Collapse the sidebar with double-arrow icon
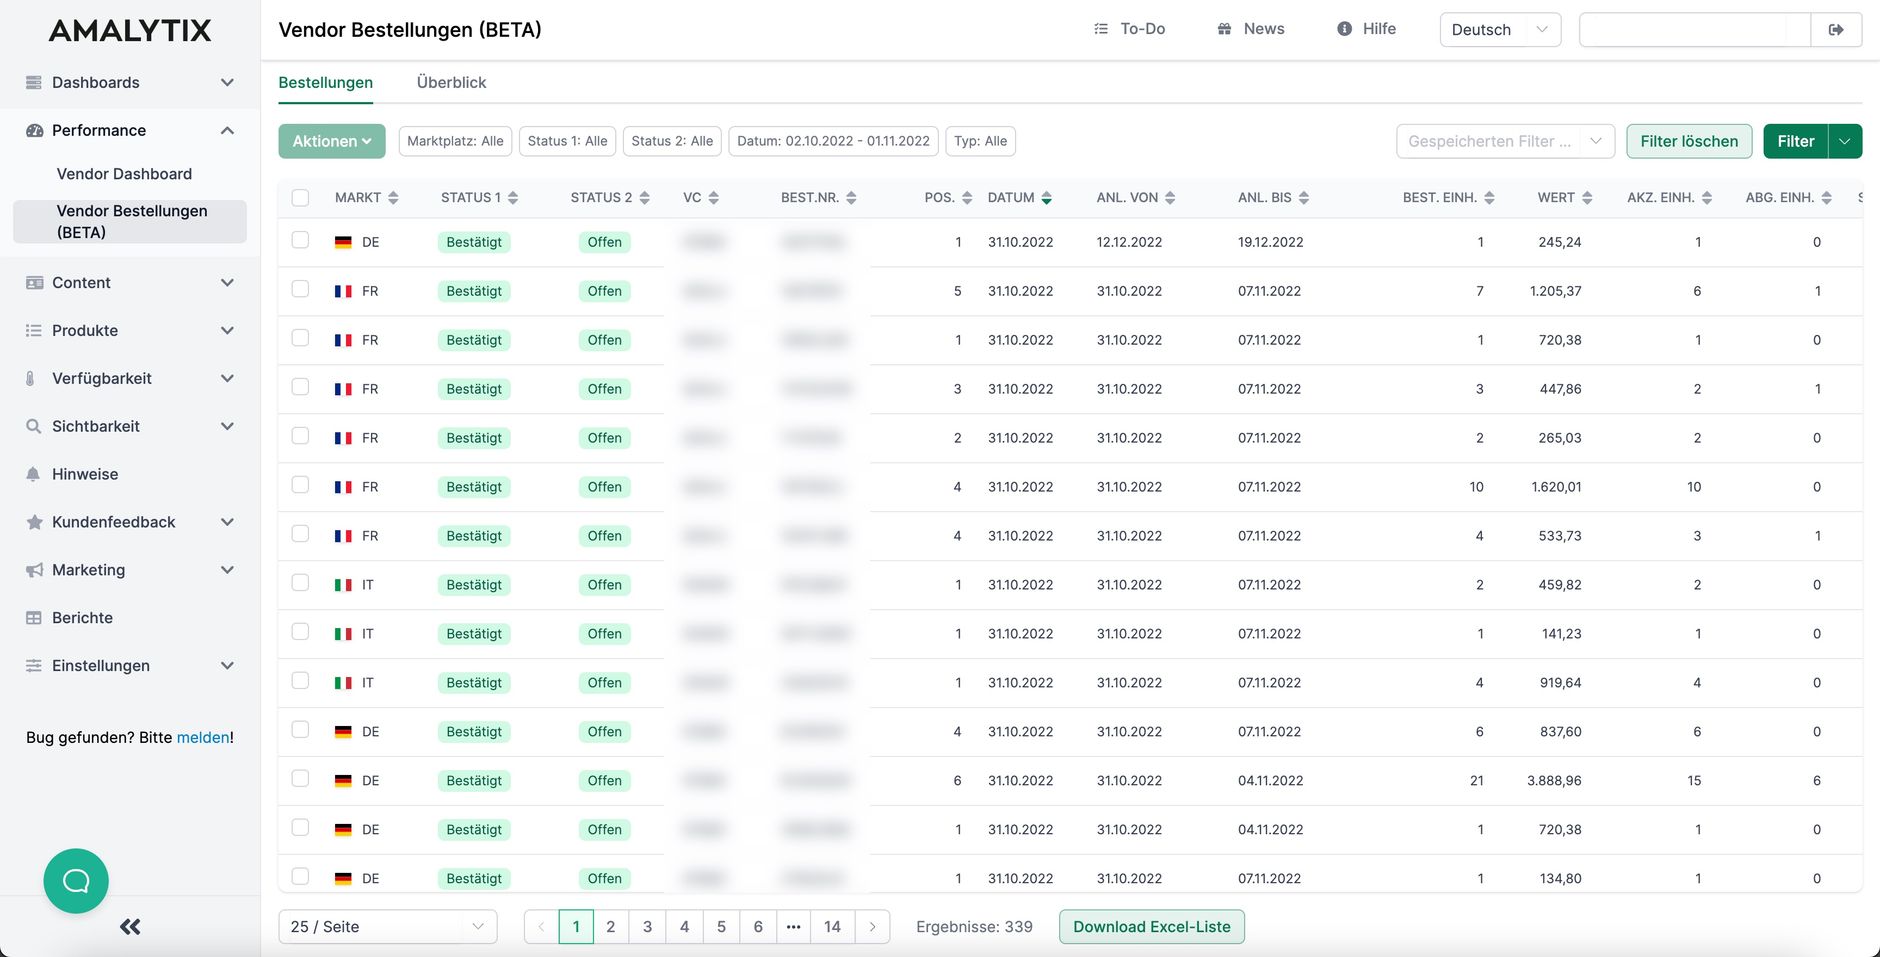This screenshot has width=1880, height=957. pyautogui.click(x=130, y=927)
